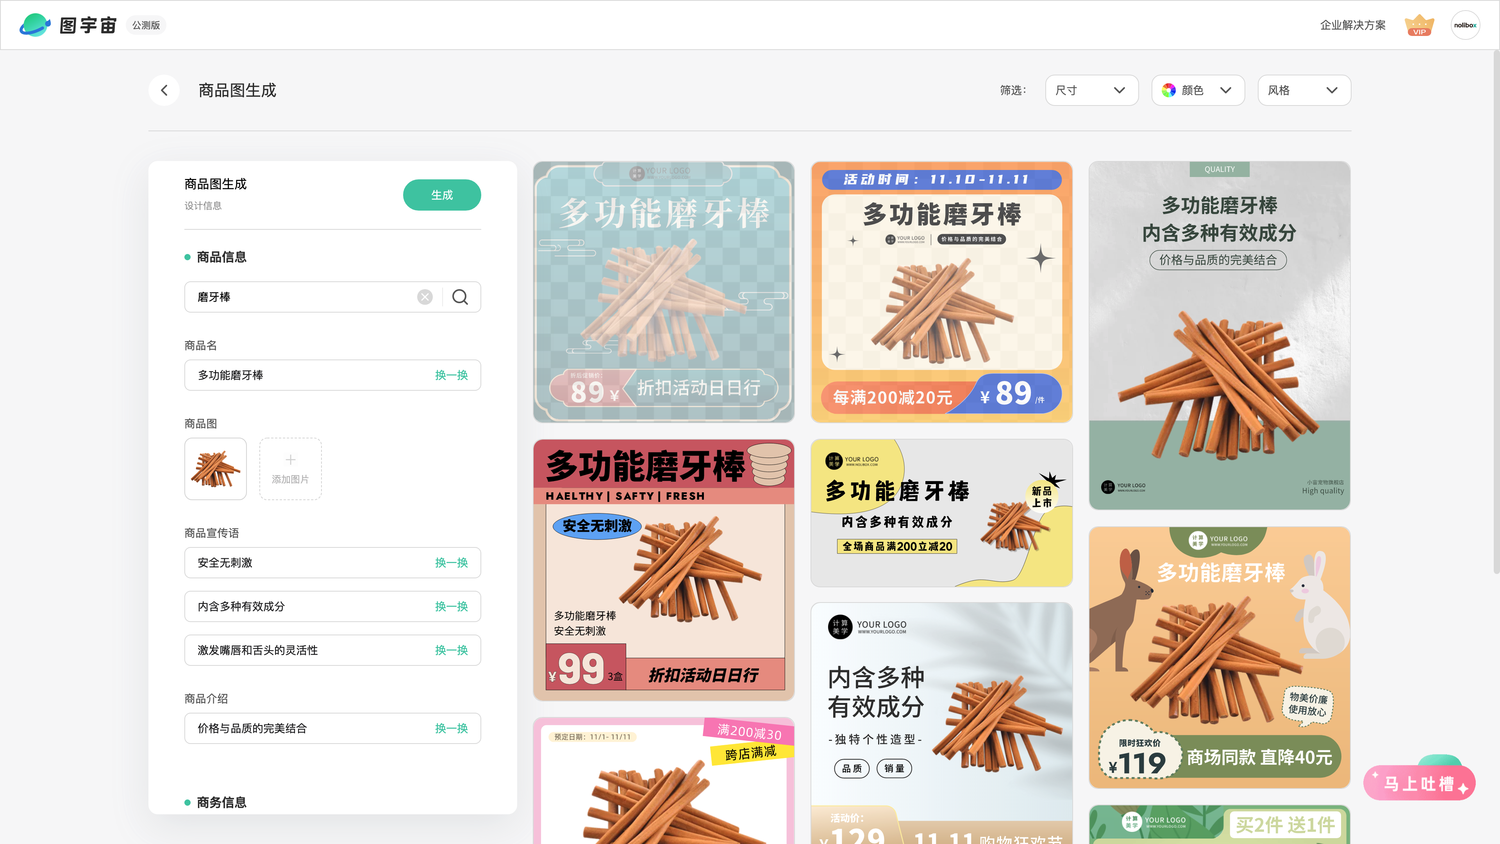The image size is (1500, 844).
Task: Click the green 生成 button
Action: pyautogui.click(x=442, y=195)
